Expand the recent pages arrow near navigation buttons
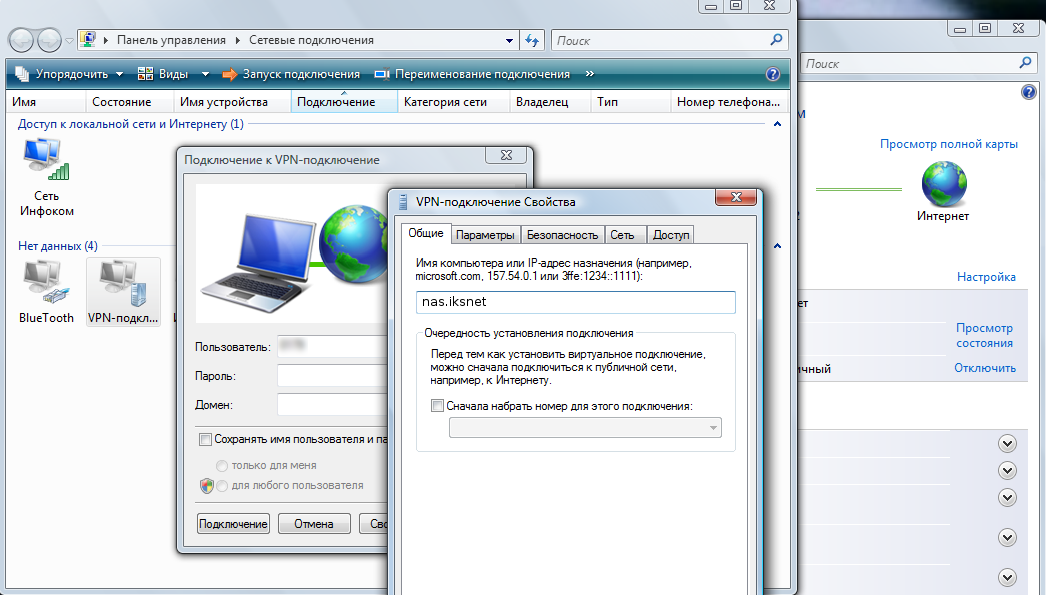 coord(69,41)
